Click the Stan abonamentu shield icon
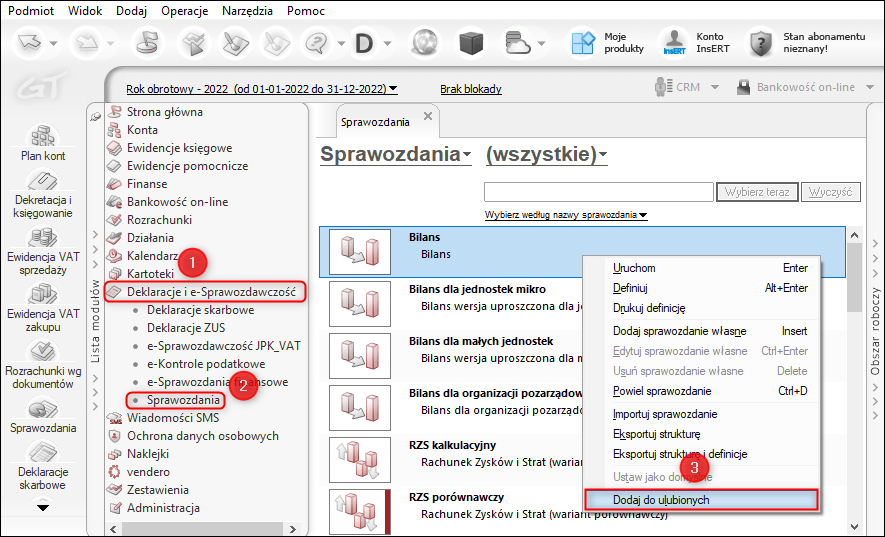Viewport: 885px width, 537px height. click(762, 43)
